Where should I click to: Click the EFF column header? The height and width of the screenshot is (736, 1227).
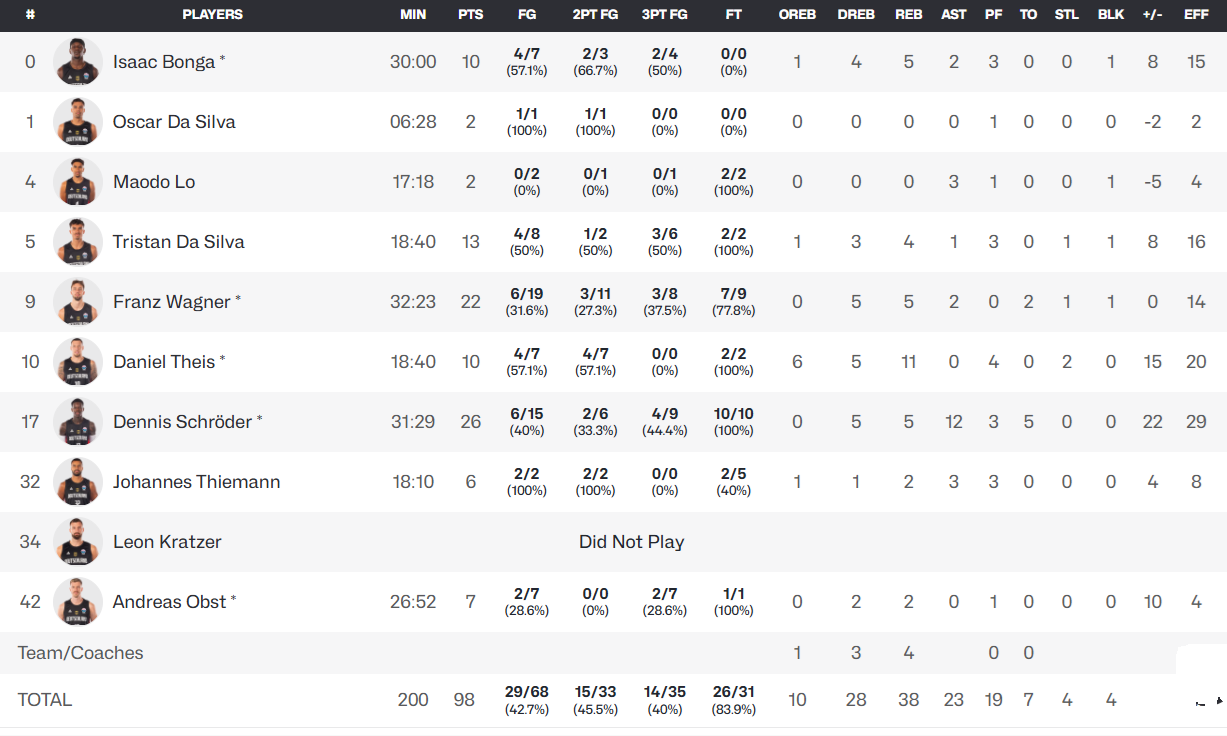(1196, 15)
